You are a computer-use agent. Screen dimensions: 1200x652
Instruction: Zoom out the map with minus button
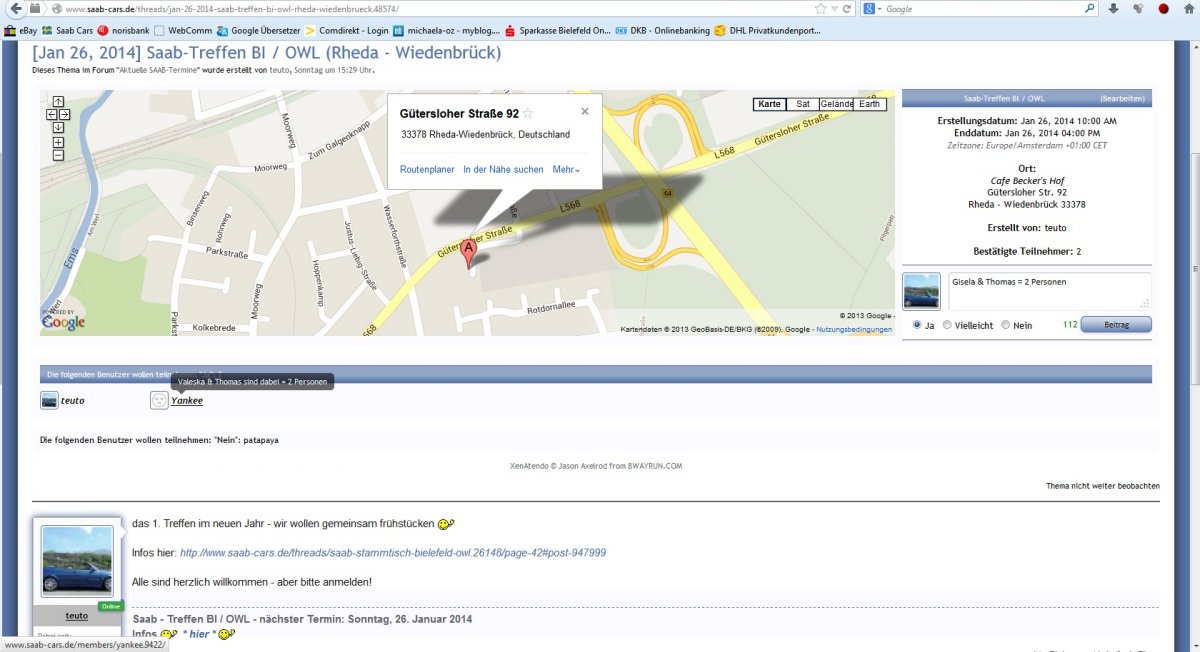click(x=58, y=155)
